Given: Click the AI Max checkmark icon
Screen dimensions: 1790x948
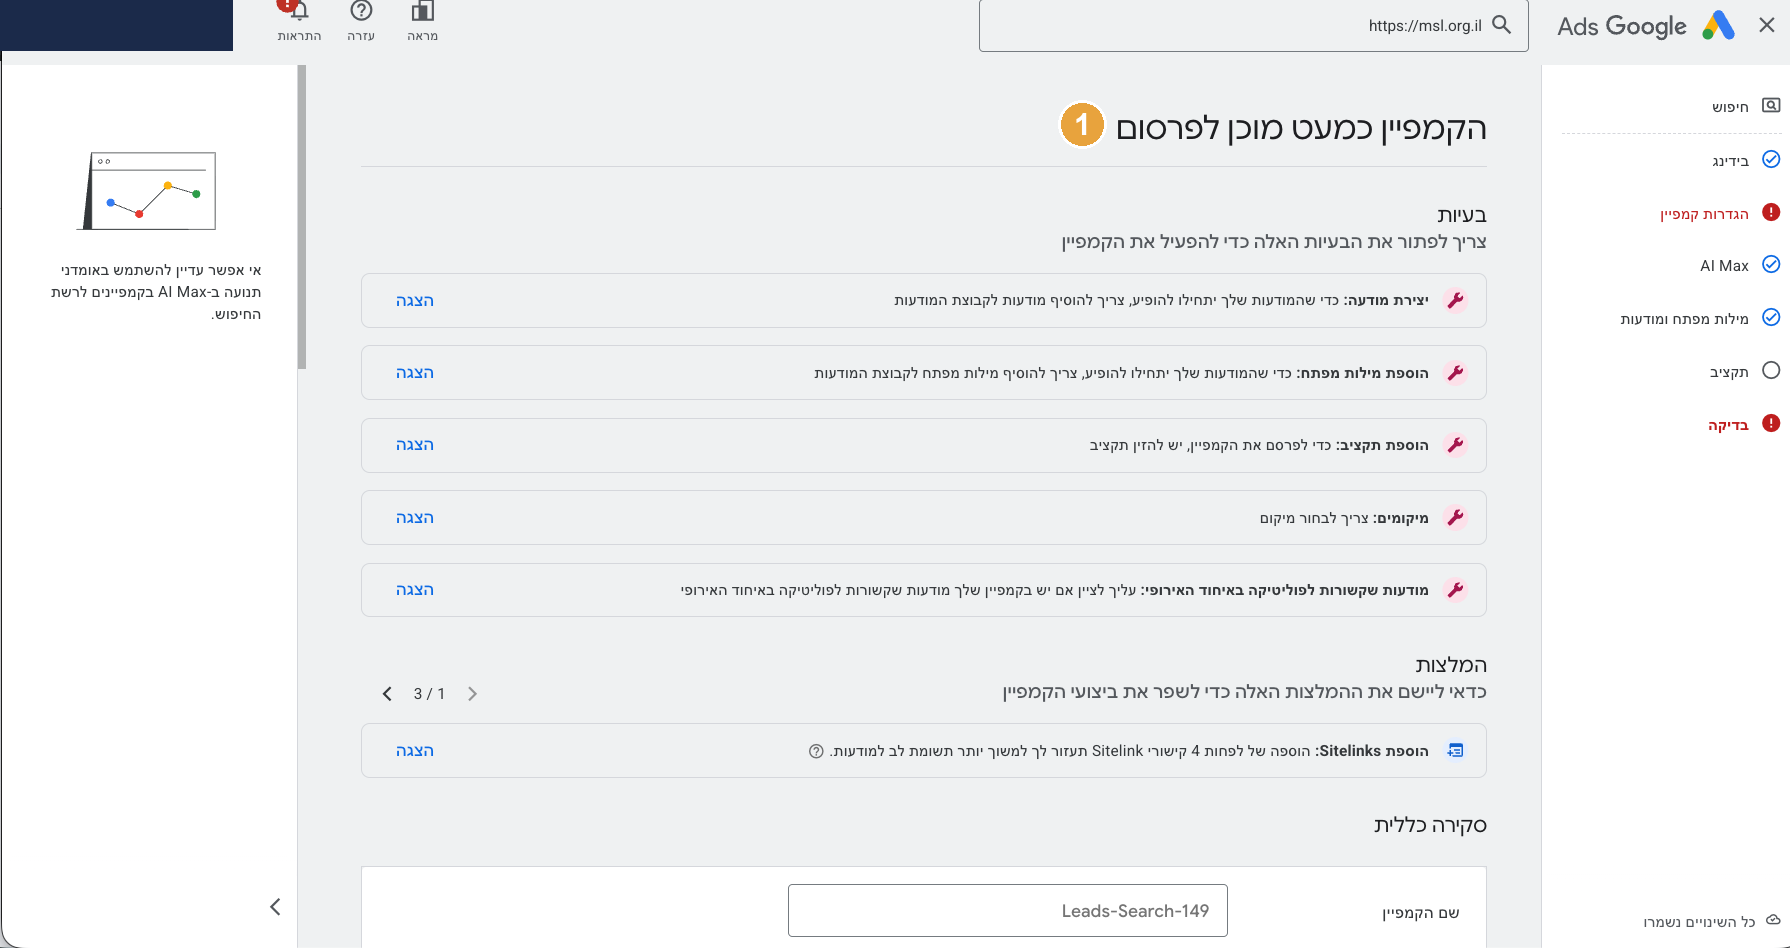Looking at the screenshot, I should [1771, 264].
